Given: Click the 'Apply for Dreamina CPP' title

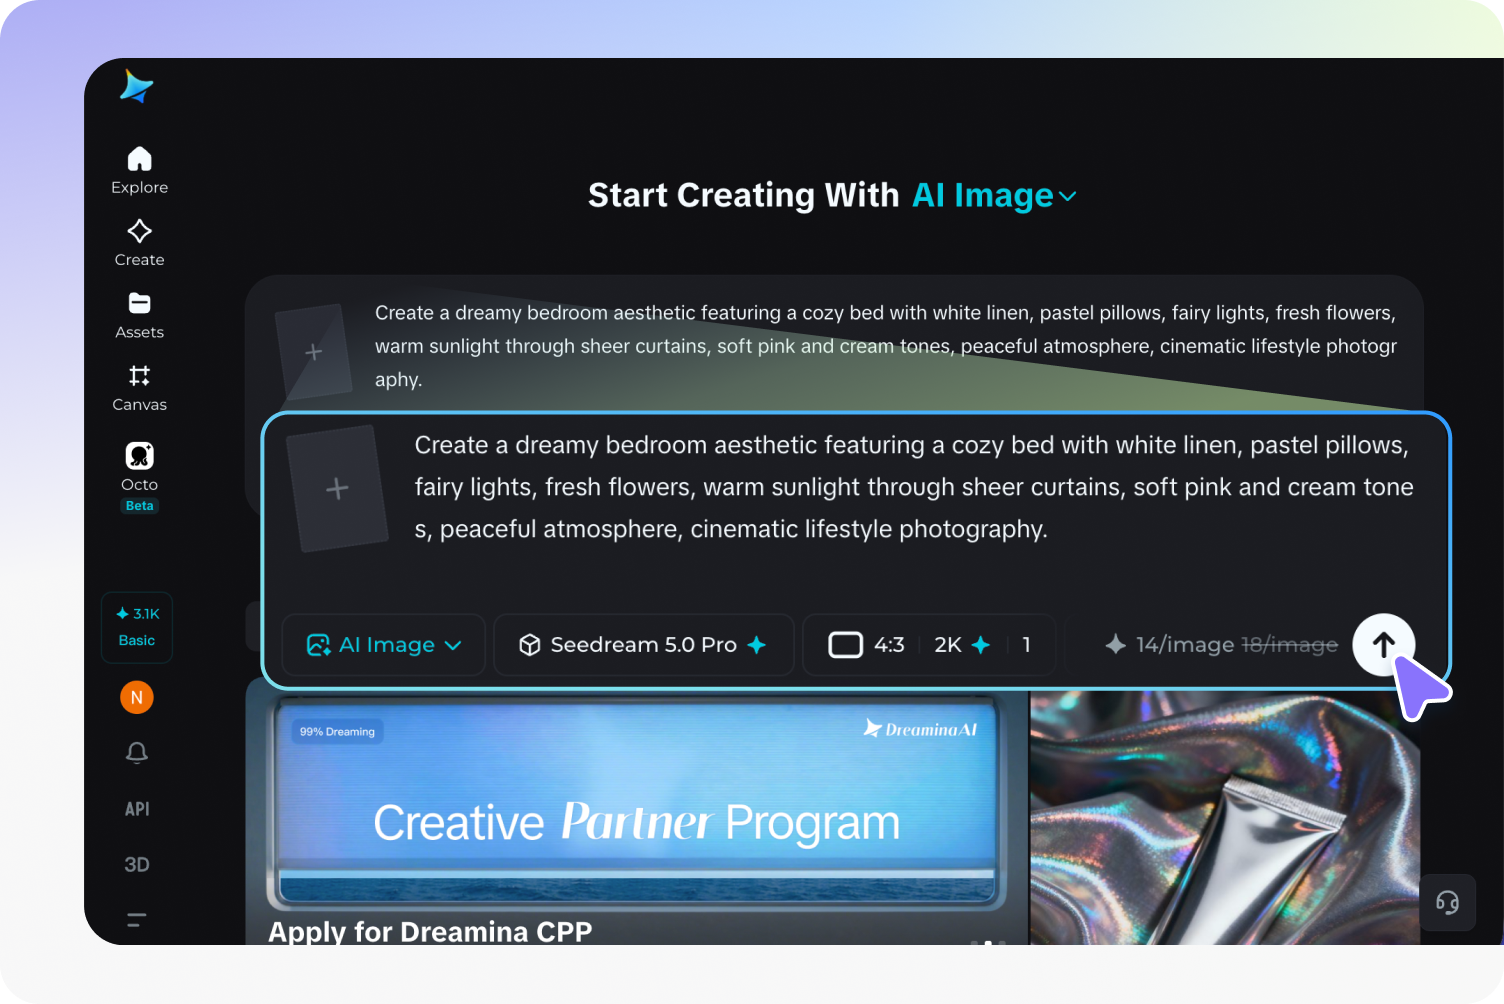Looking at the screenshot, I should point(430,931).
